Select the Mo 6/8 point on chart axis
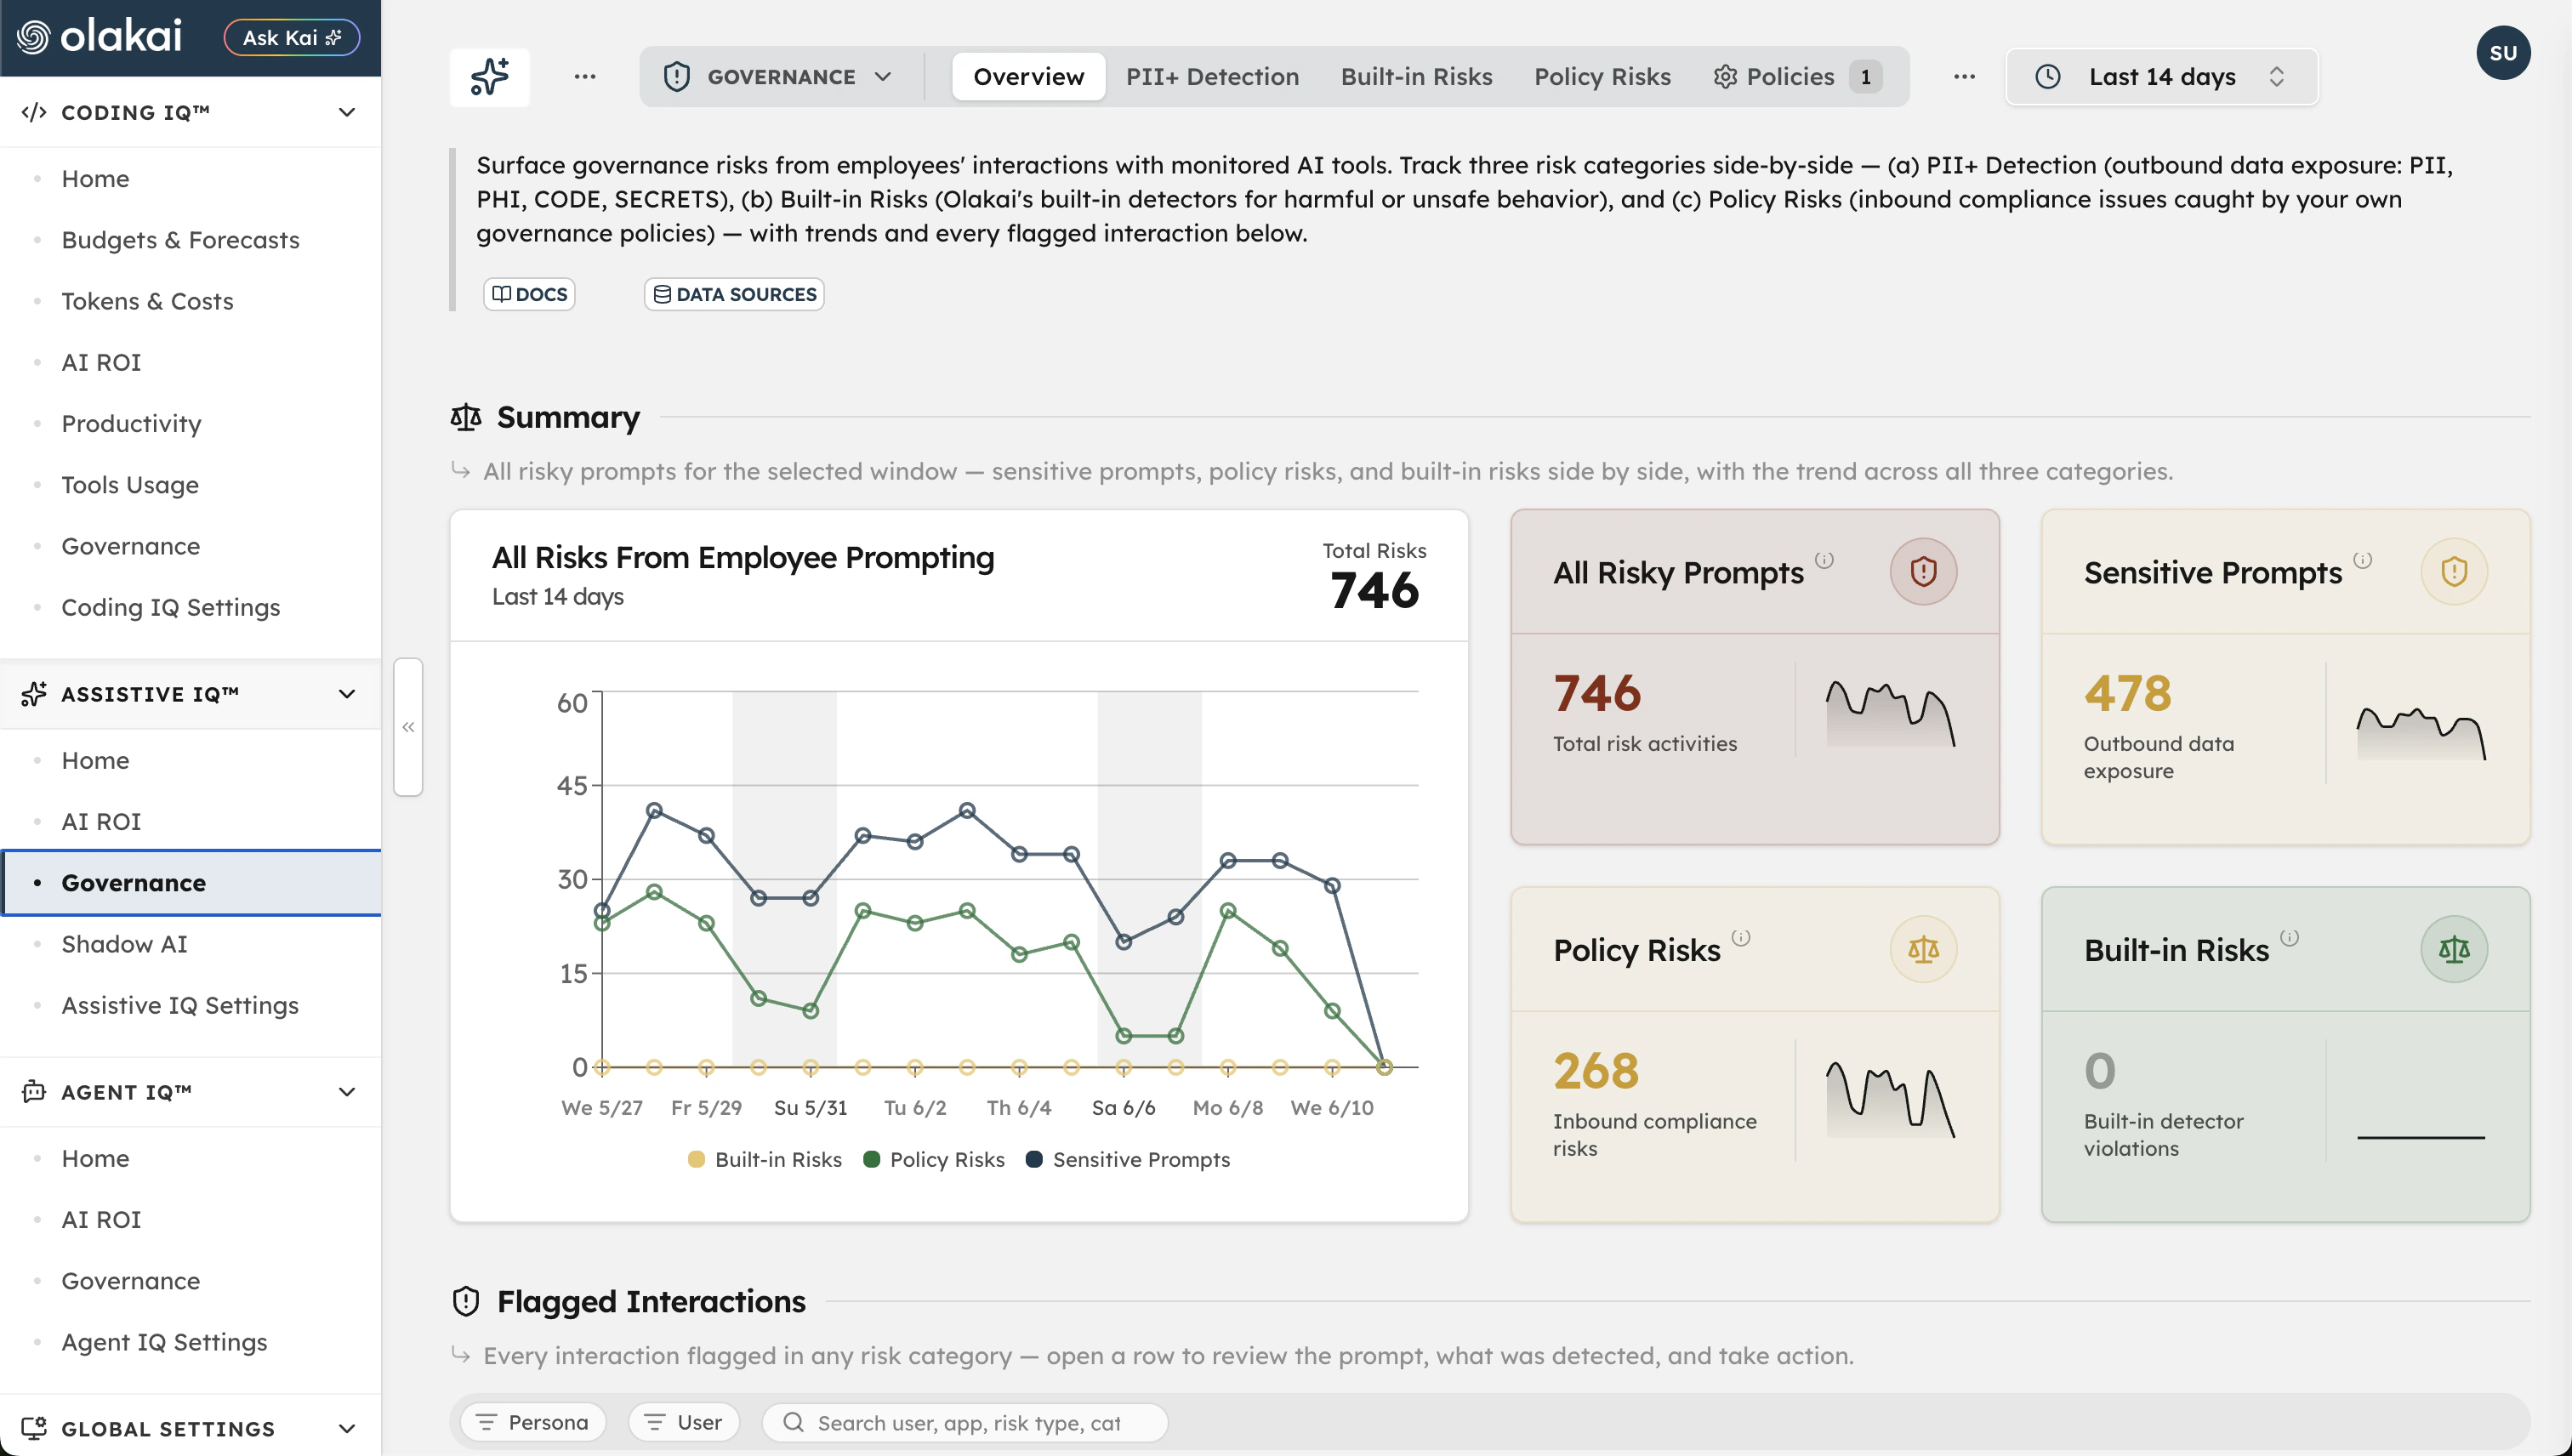This screenshot has height=1456, width=2572. (1227, 1108)
